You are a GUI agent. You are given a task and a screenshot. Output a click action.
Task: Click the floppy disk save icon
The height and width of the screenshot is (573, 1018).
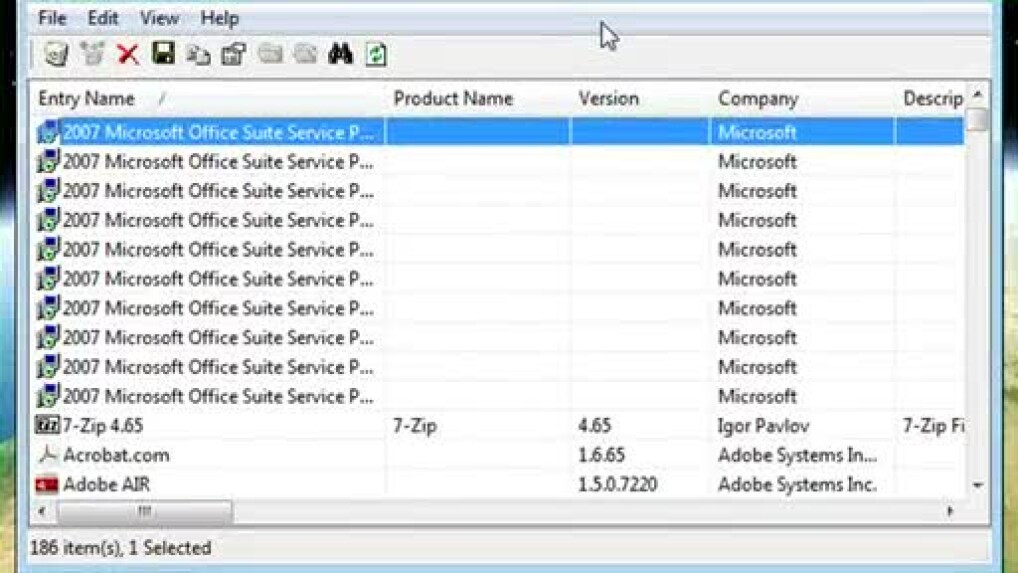[x=163, y=53]
